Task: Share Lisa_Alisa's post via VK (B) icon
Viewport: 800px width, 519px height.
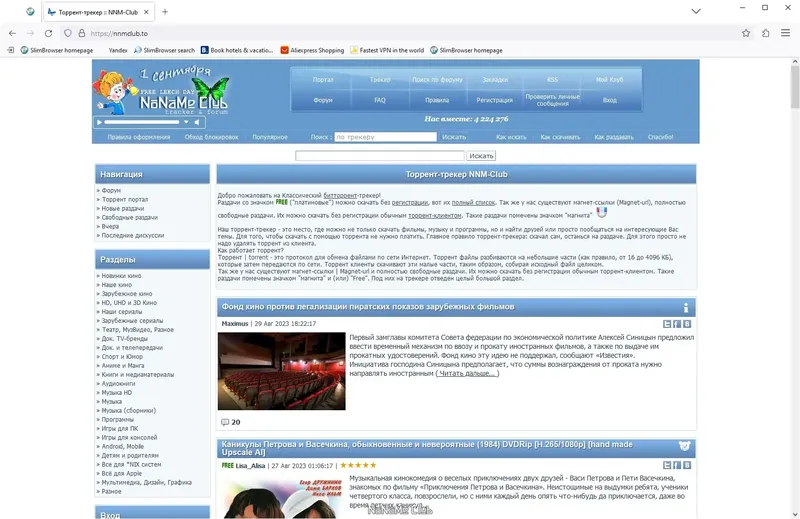Action: 687,465
